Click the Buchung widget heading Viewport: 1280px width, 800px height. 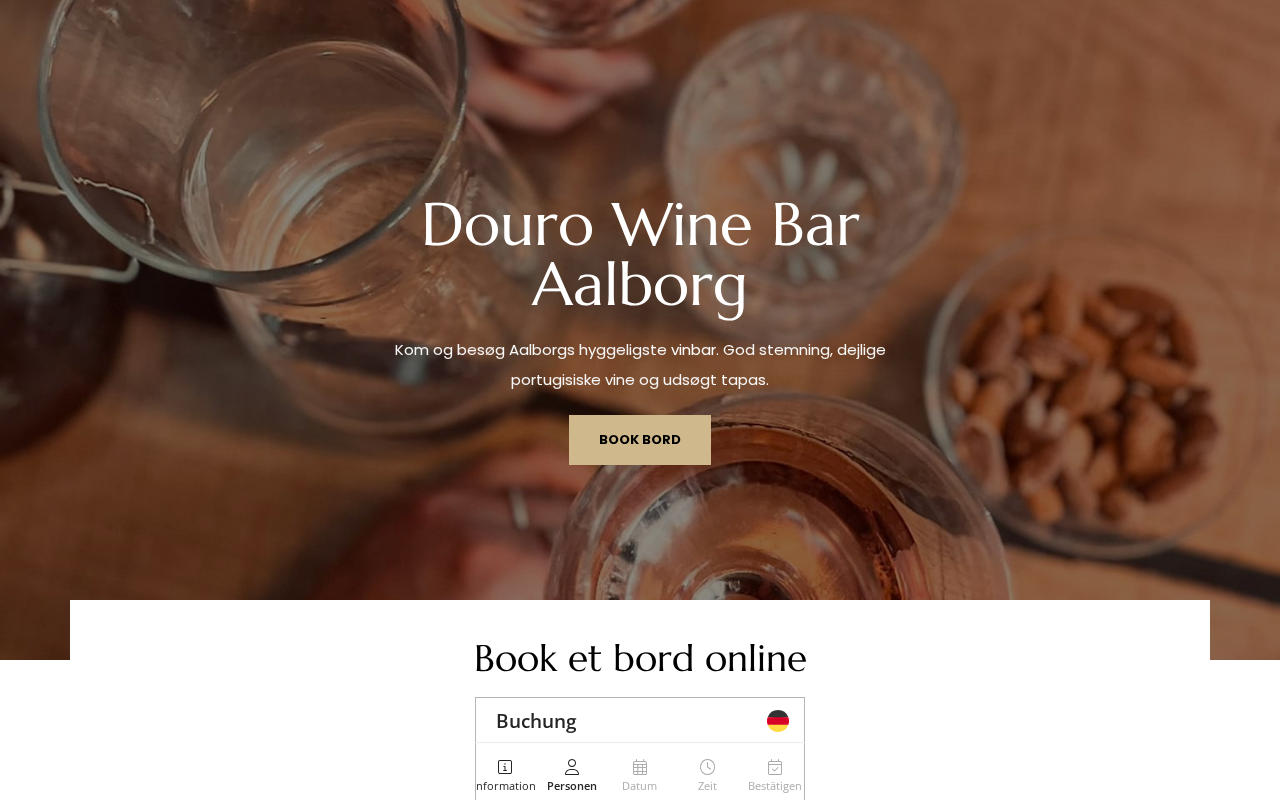point(536,721)
